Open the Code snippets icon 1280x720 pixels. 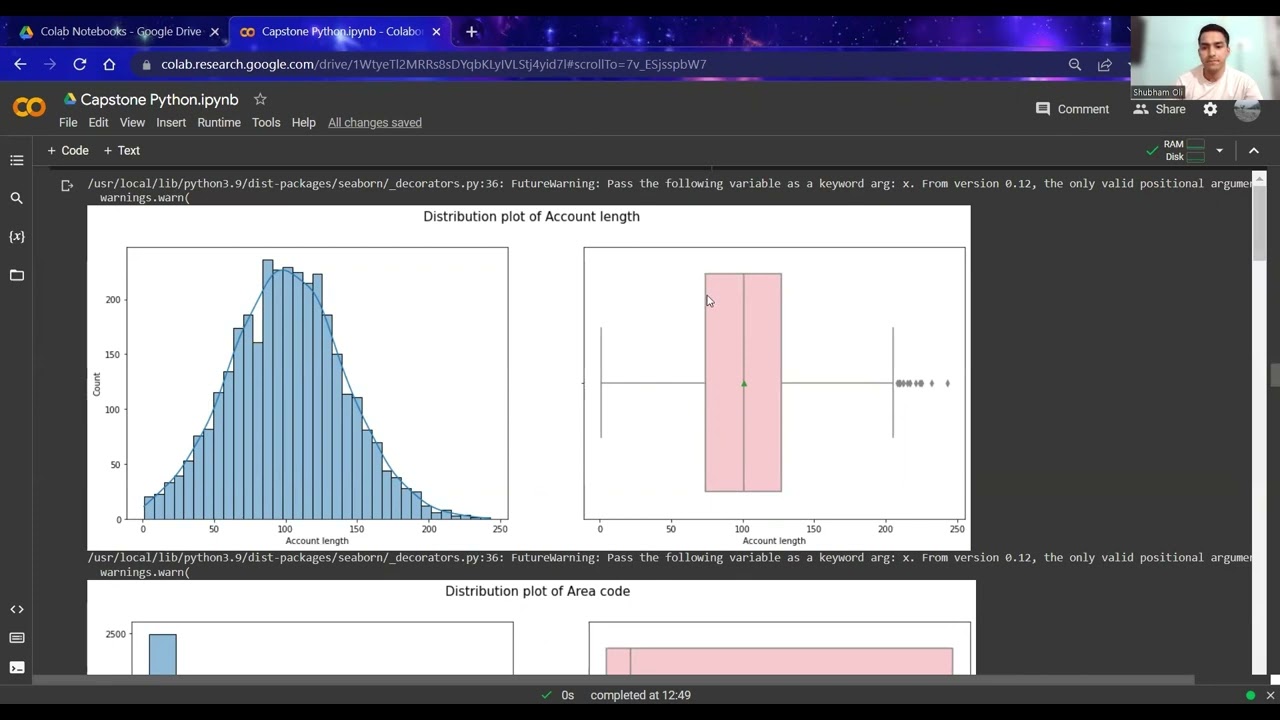tap(17, 609)
